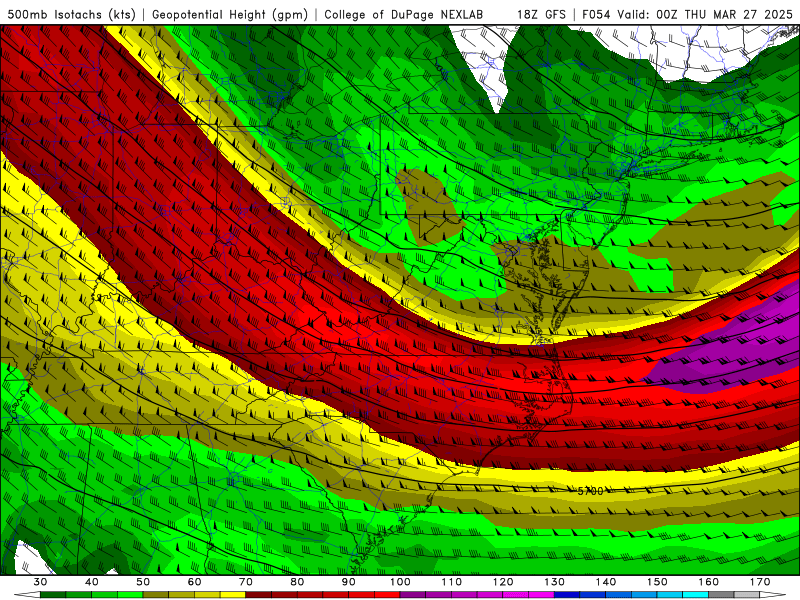
Task: Click the '100' legend value
Action: tap(400, 582)
